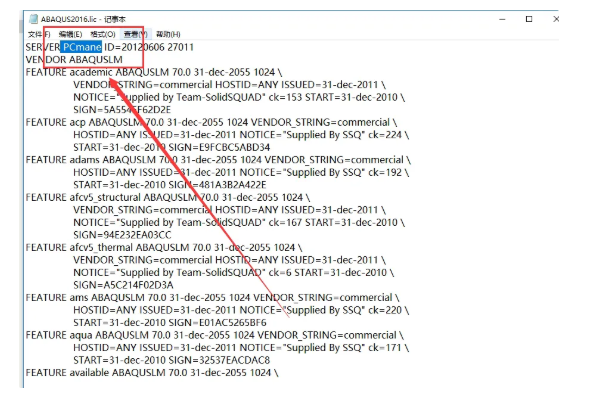Open the 帮助(H) menu
The width and height of the screenshot is (609, 405).
168,34
